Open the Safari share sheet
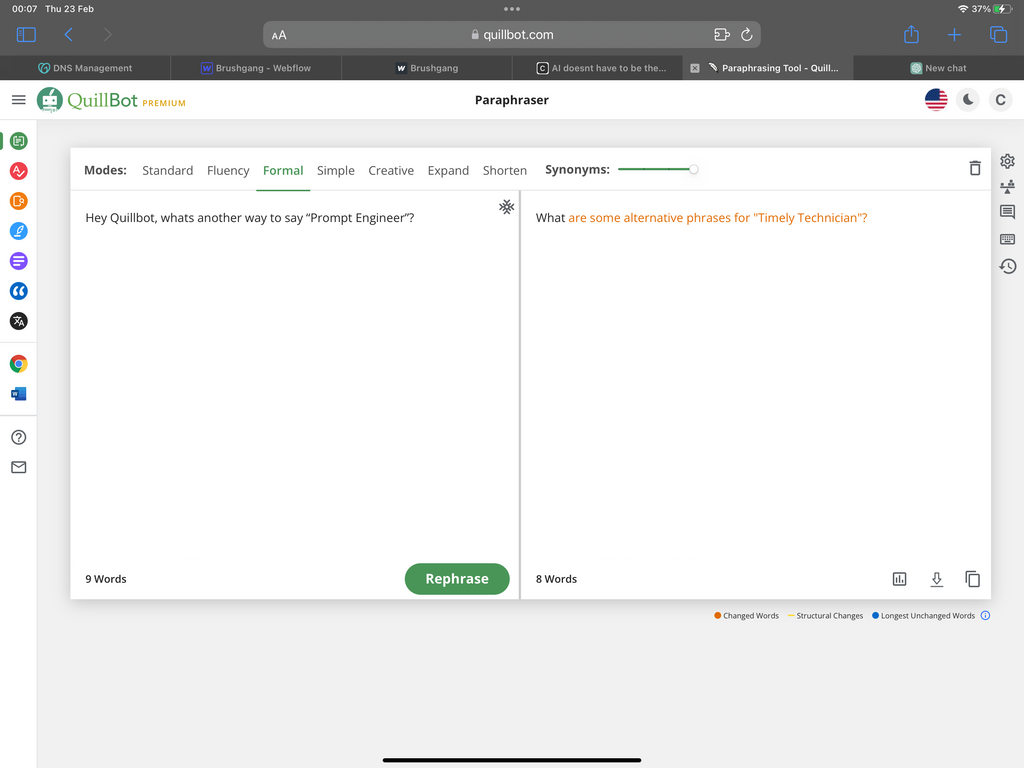Image resolution: width=1024 pixels, height=768 pixels. pyautogui.click(x=911, y=34)
